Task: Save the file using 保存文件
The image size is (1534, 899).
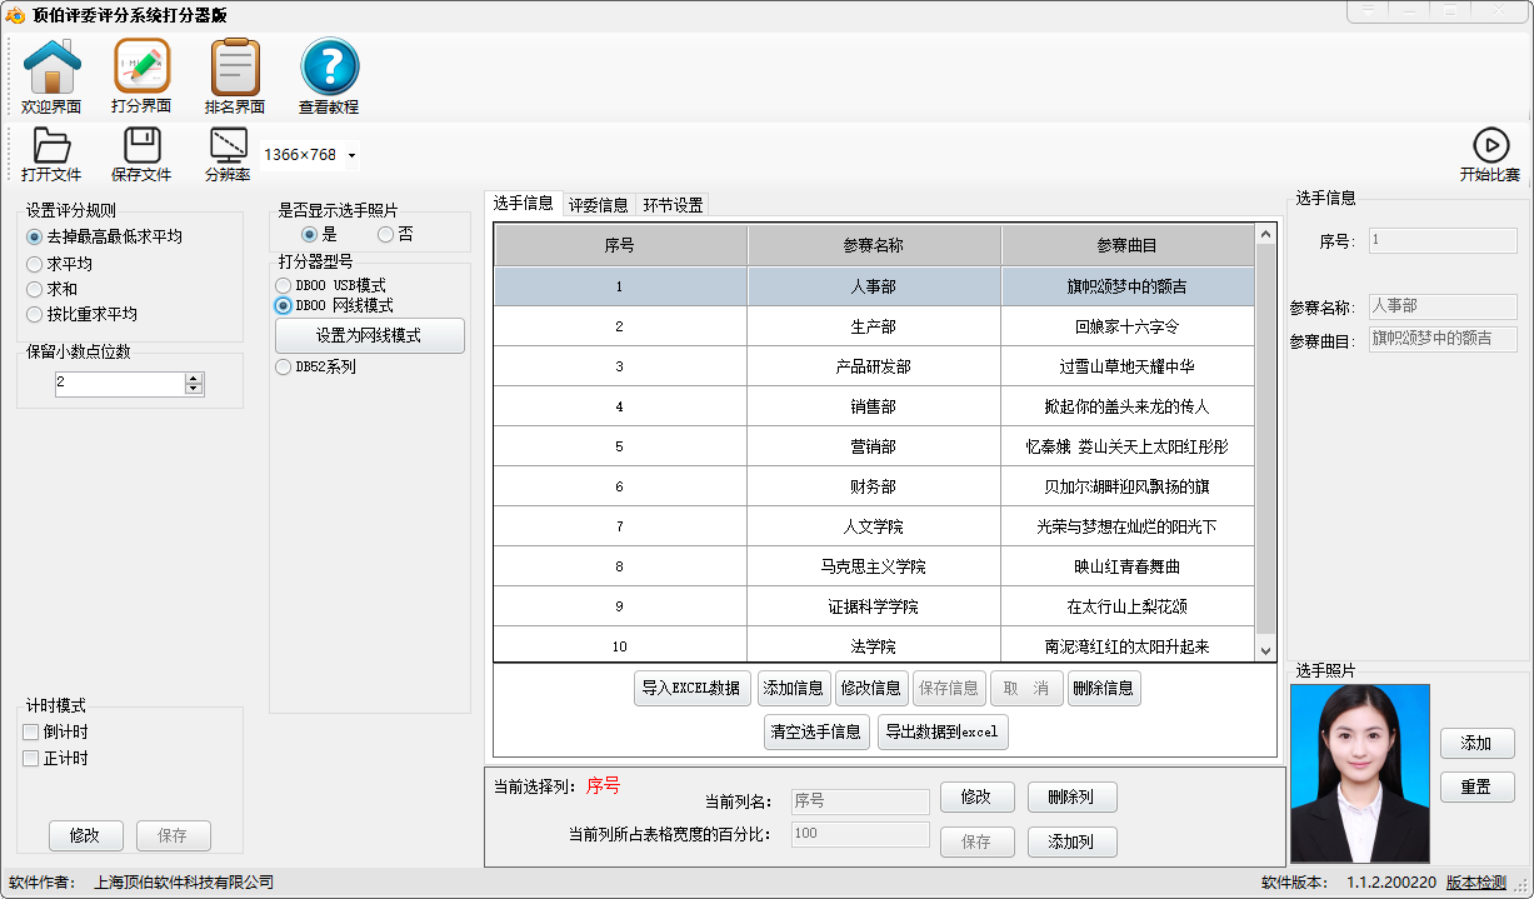Action: [x=141, y=155]
